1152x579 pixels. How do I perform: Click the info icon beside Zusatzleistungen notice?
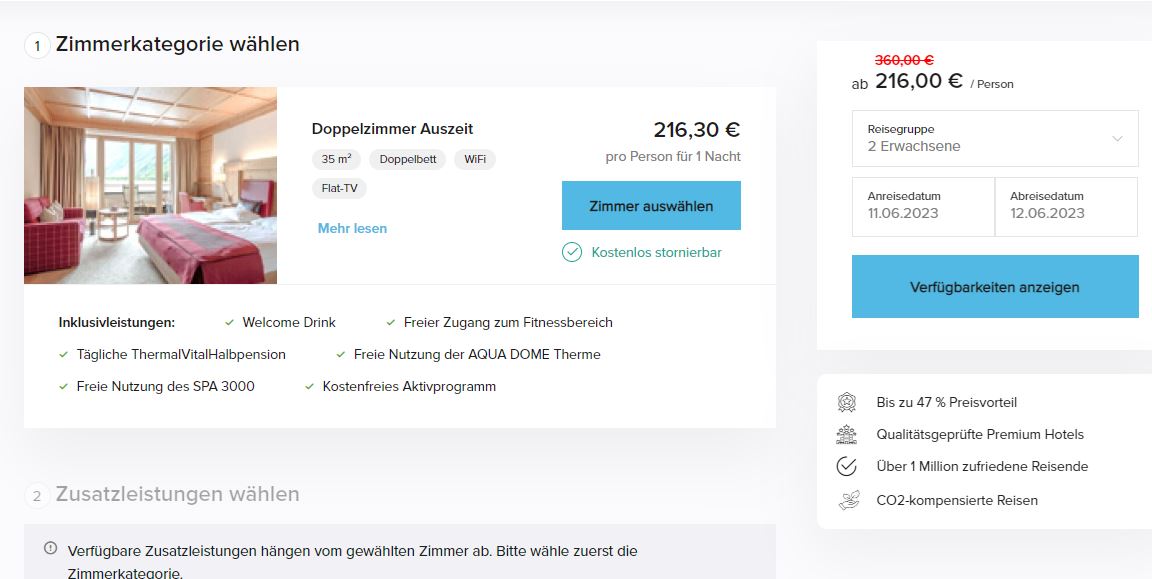coord(50,547)
